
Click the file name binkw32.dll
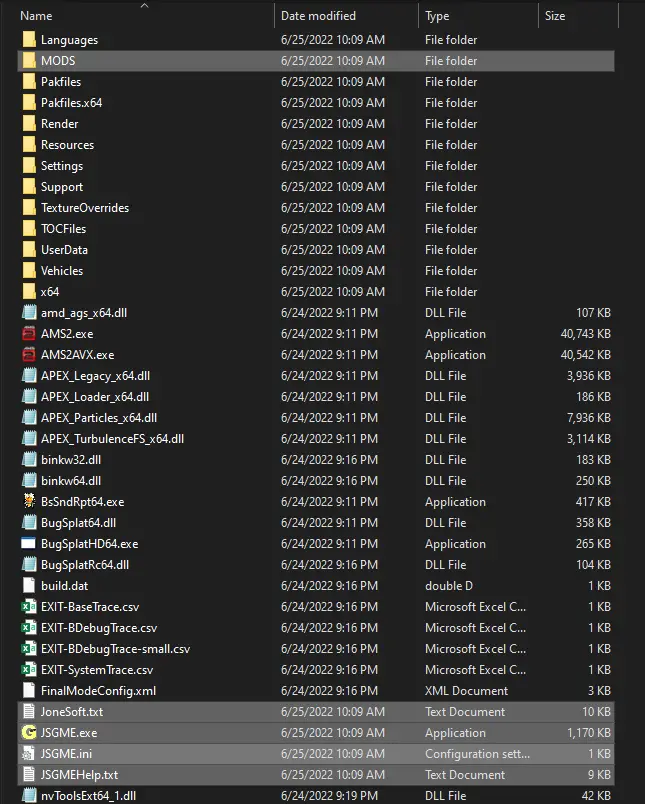point(71,460)
